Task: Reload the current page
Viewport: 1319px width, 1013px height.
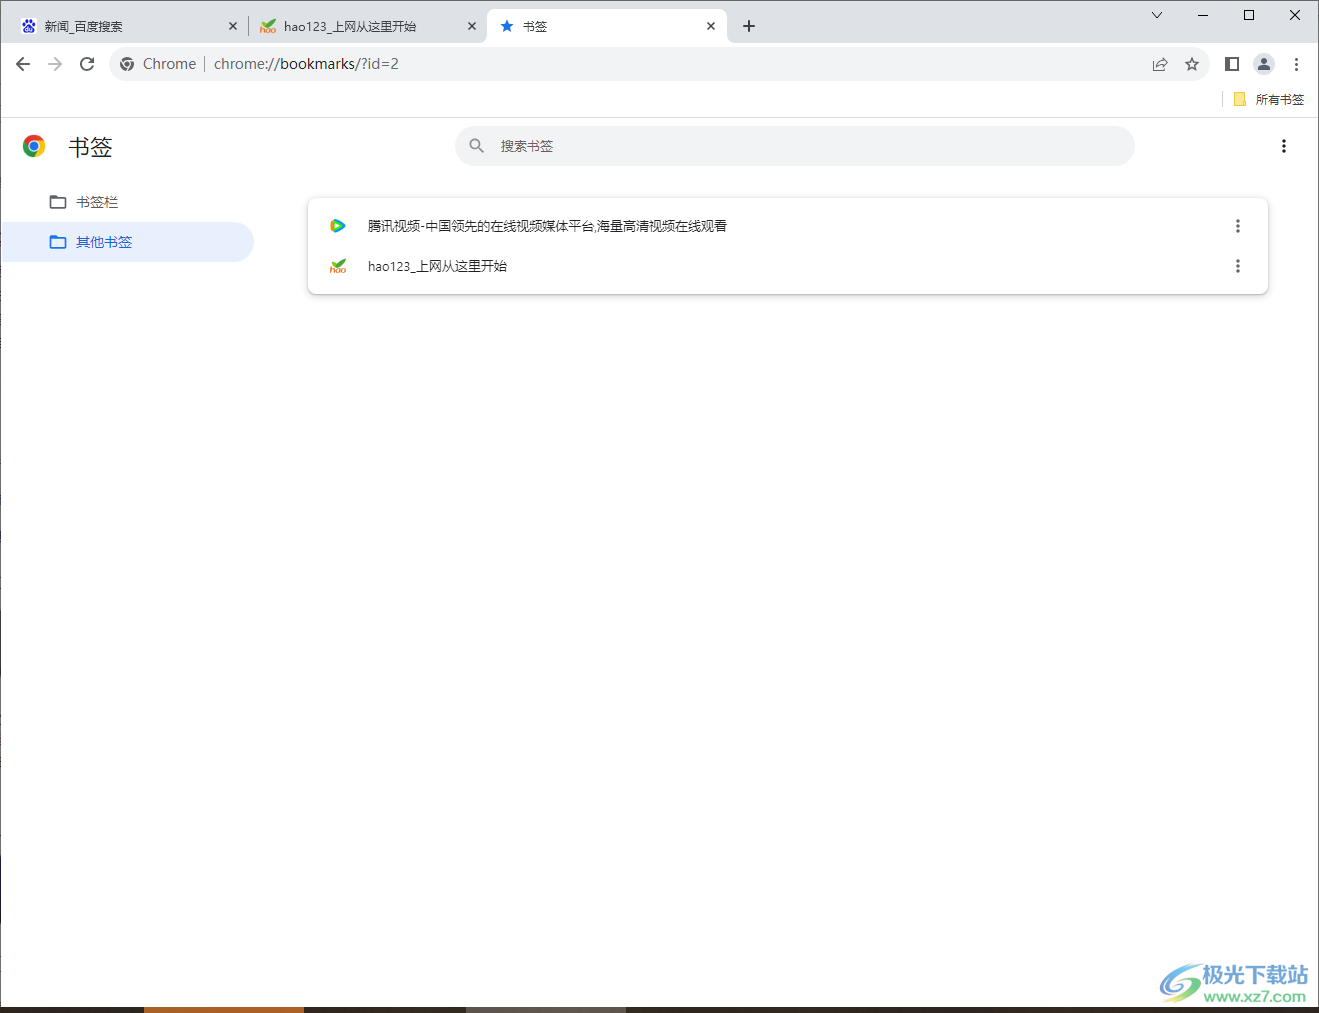Action: click(87, 64)
